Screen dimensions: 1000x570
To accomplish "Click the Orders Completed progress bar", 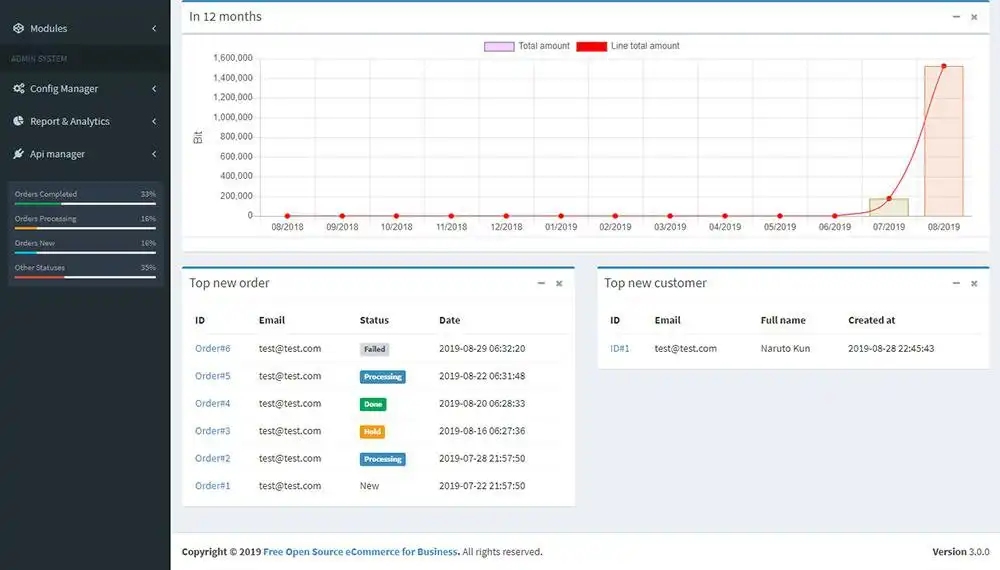I will 85,203.
